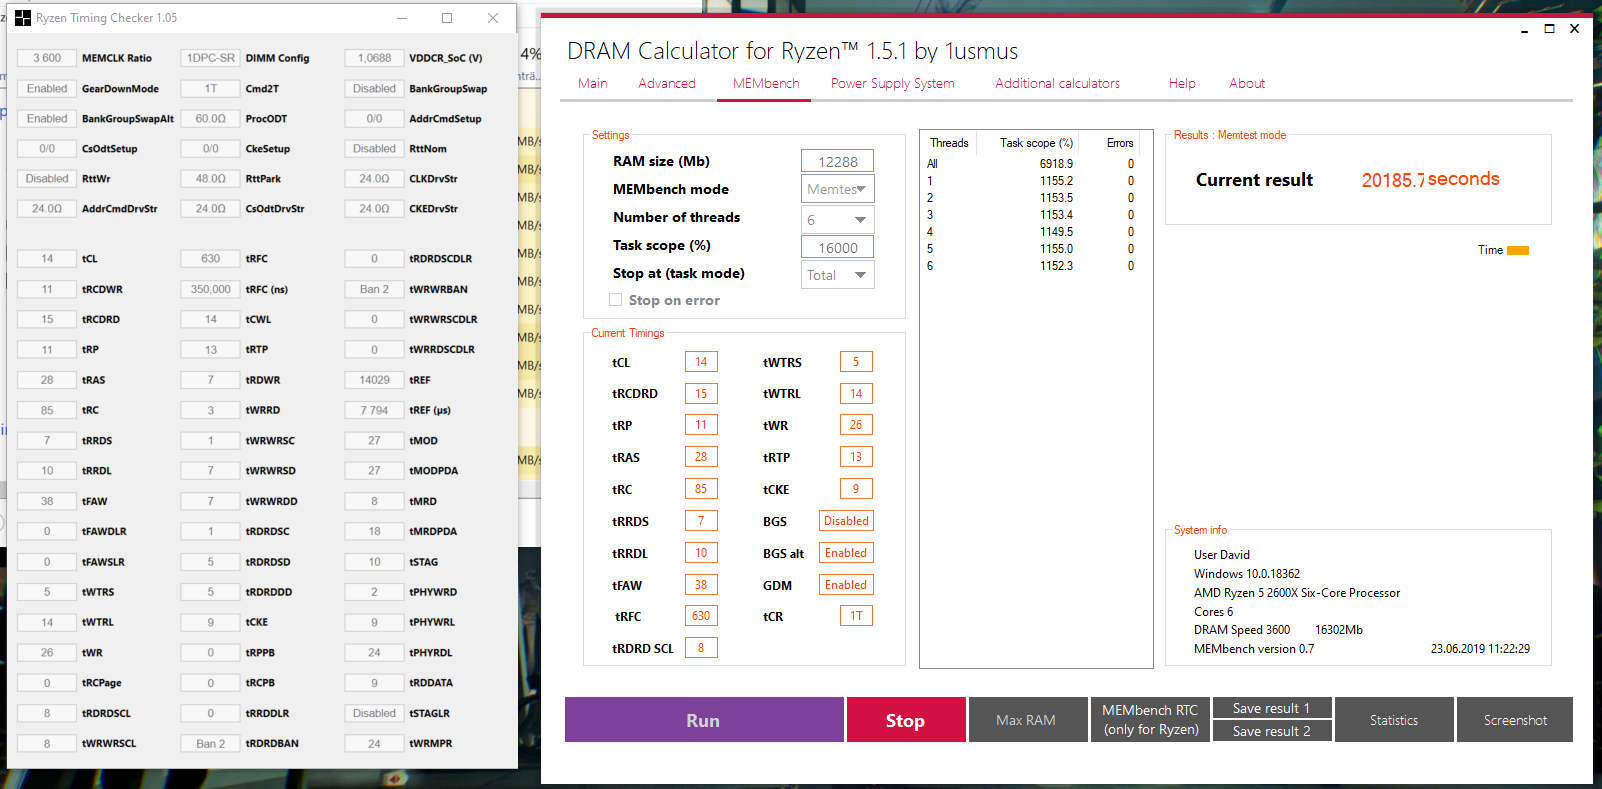Click the Ryzen Timing Checker app icon
This screenshot has height=789, width=1602.
[23, 18]
